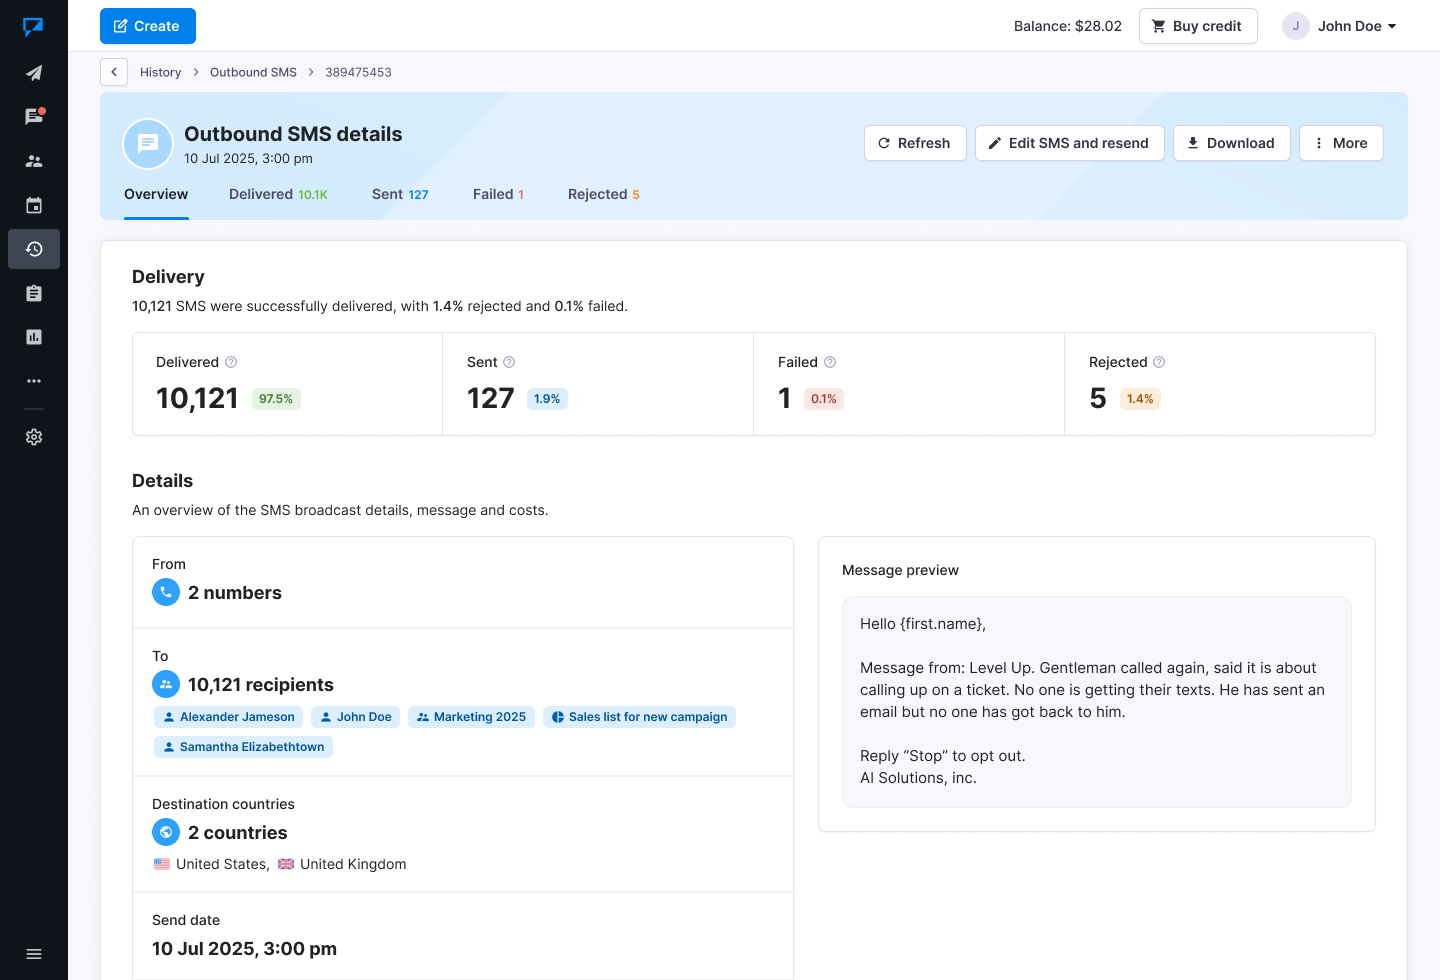Click the Edit SMS and resend button

1068,143
